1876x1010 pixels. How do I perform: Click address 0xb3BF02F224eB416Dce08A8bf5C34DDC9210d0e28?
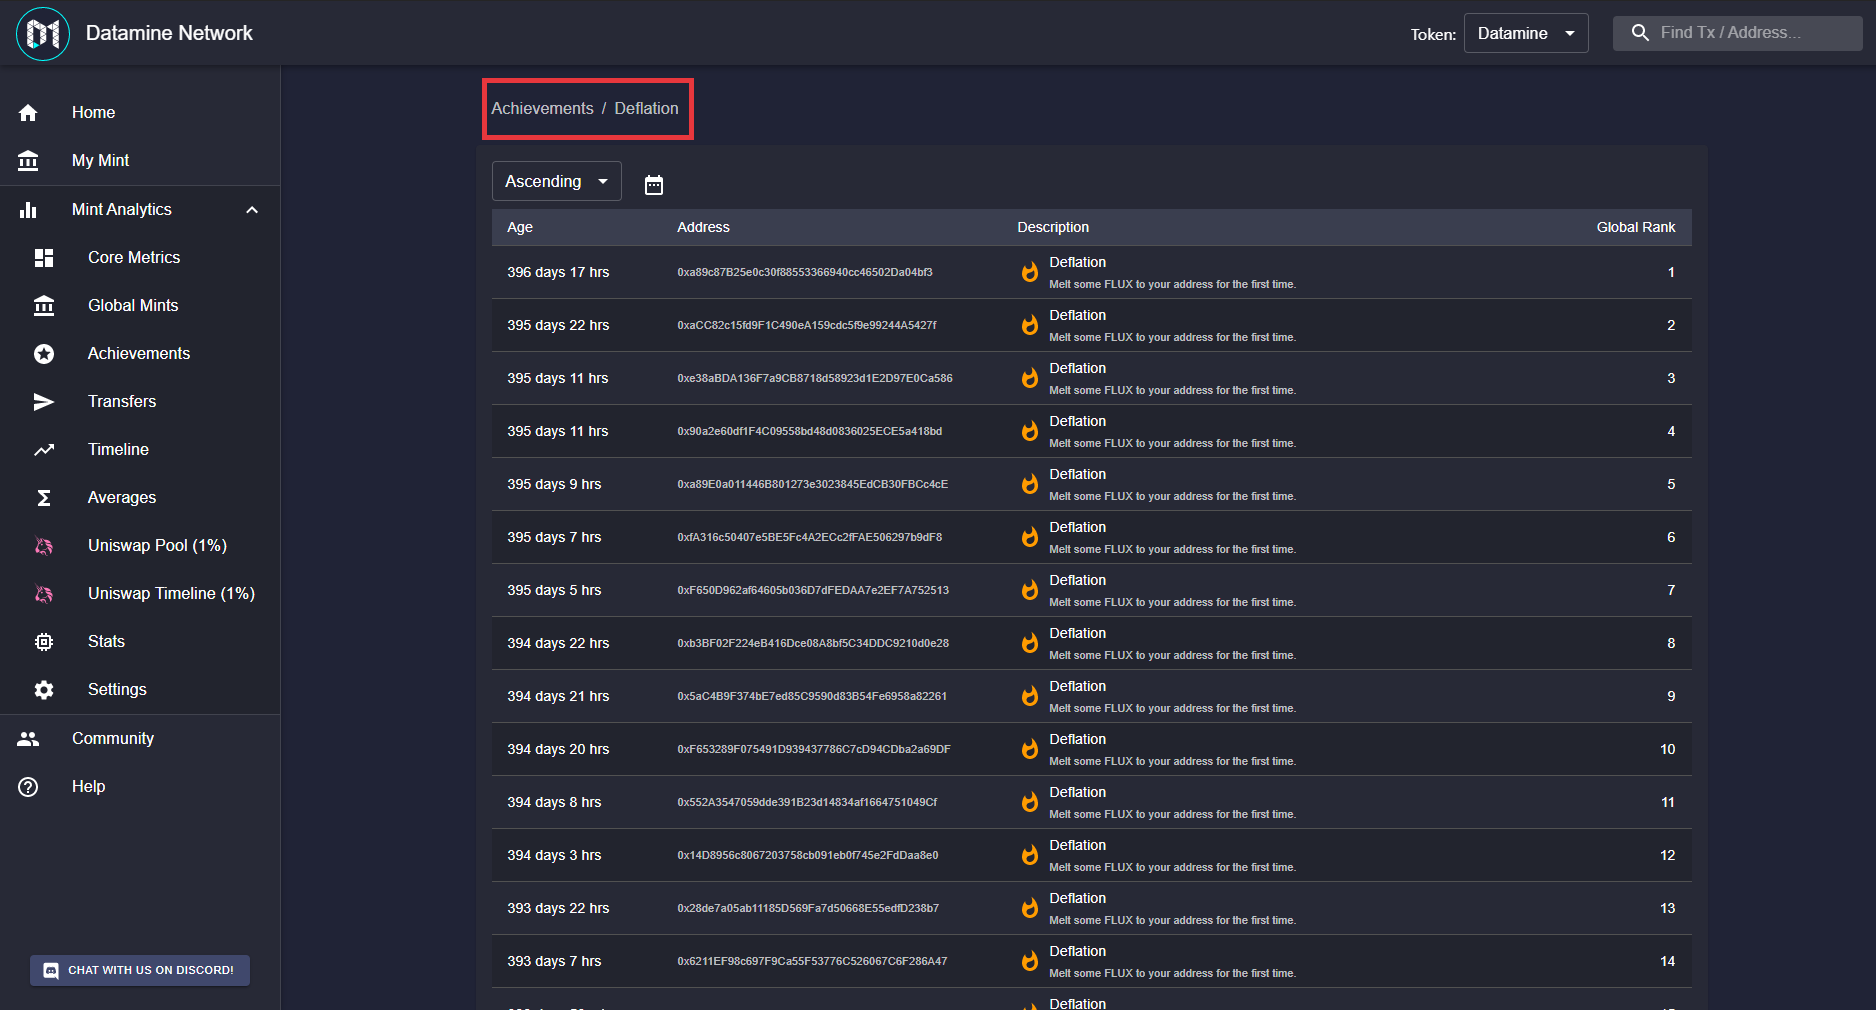point(813,643)
